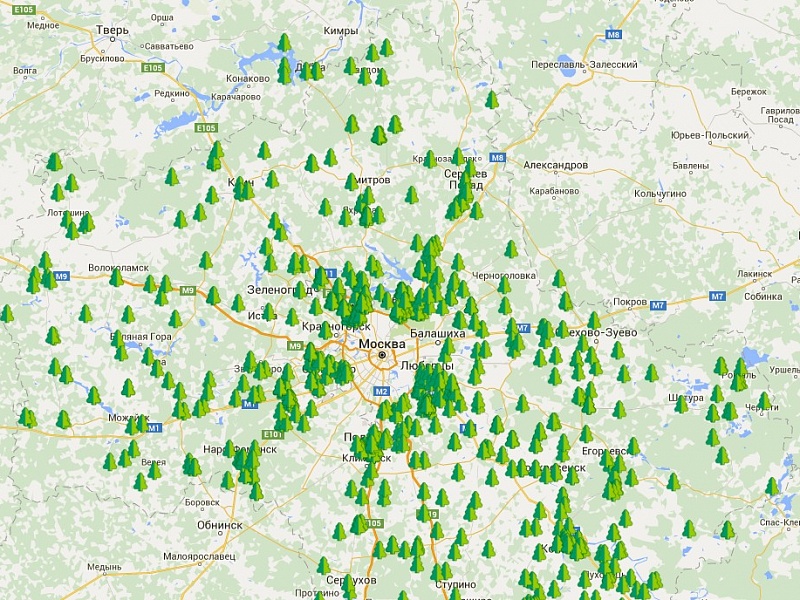Image resolution: width=800 pixels, height=600 pixels.
Task: Select the Собинка label
Action: tap(763, 296)
